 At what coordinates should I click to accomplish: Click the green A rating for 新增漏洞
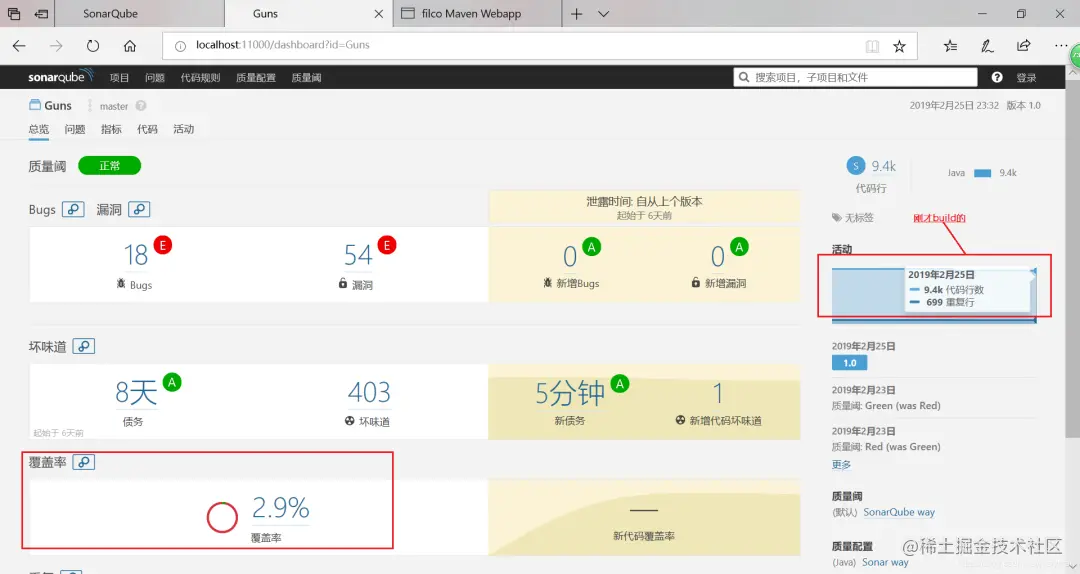click(739, 246)
